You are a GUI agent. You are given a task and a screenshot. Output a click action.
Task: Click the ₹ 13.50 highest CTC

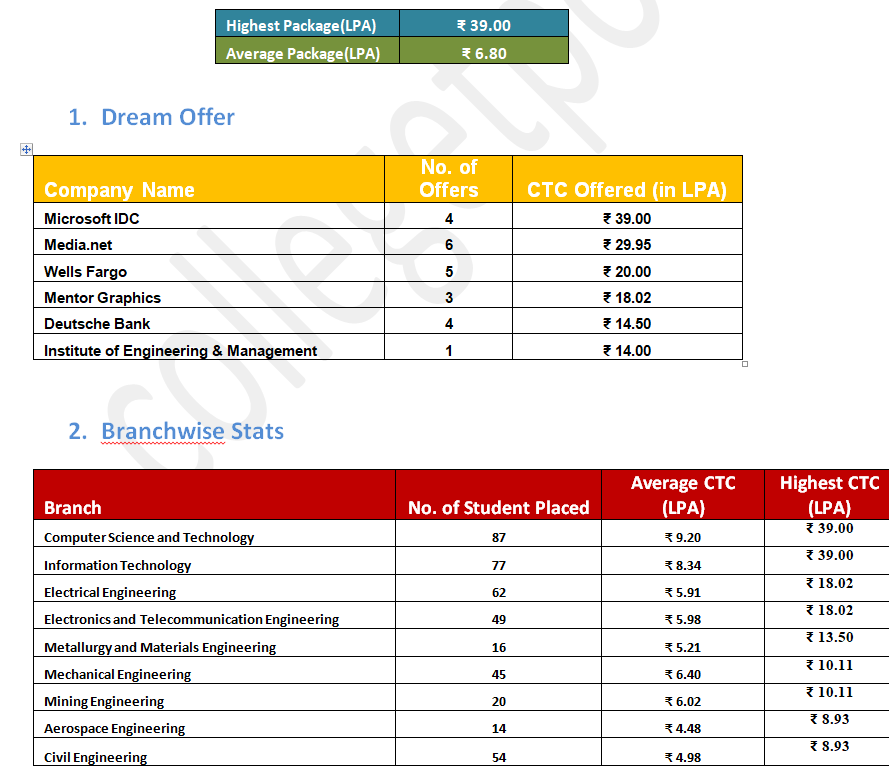click(x=829, y=637)
